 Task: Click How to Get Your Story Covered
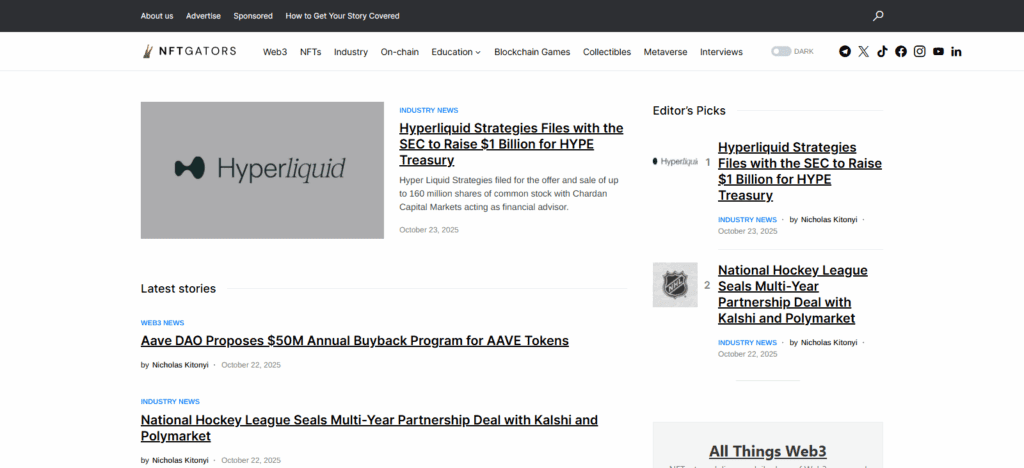[x=342, y=16]
